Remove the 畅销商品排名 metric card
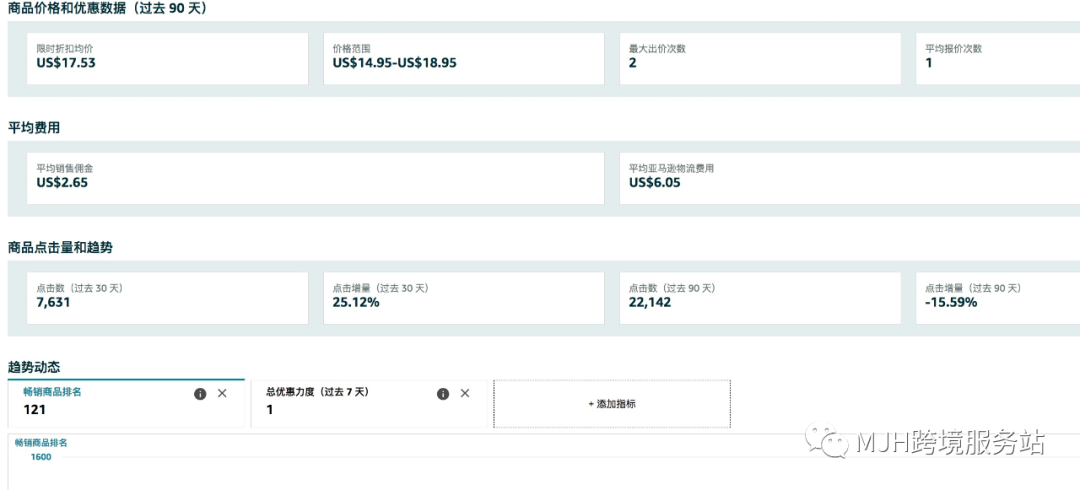Viewport: 1080px width, 490px height. [222, 394]
